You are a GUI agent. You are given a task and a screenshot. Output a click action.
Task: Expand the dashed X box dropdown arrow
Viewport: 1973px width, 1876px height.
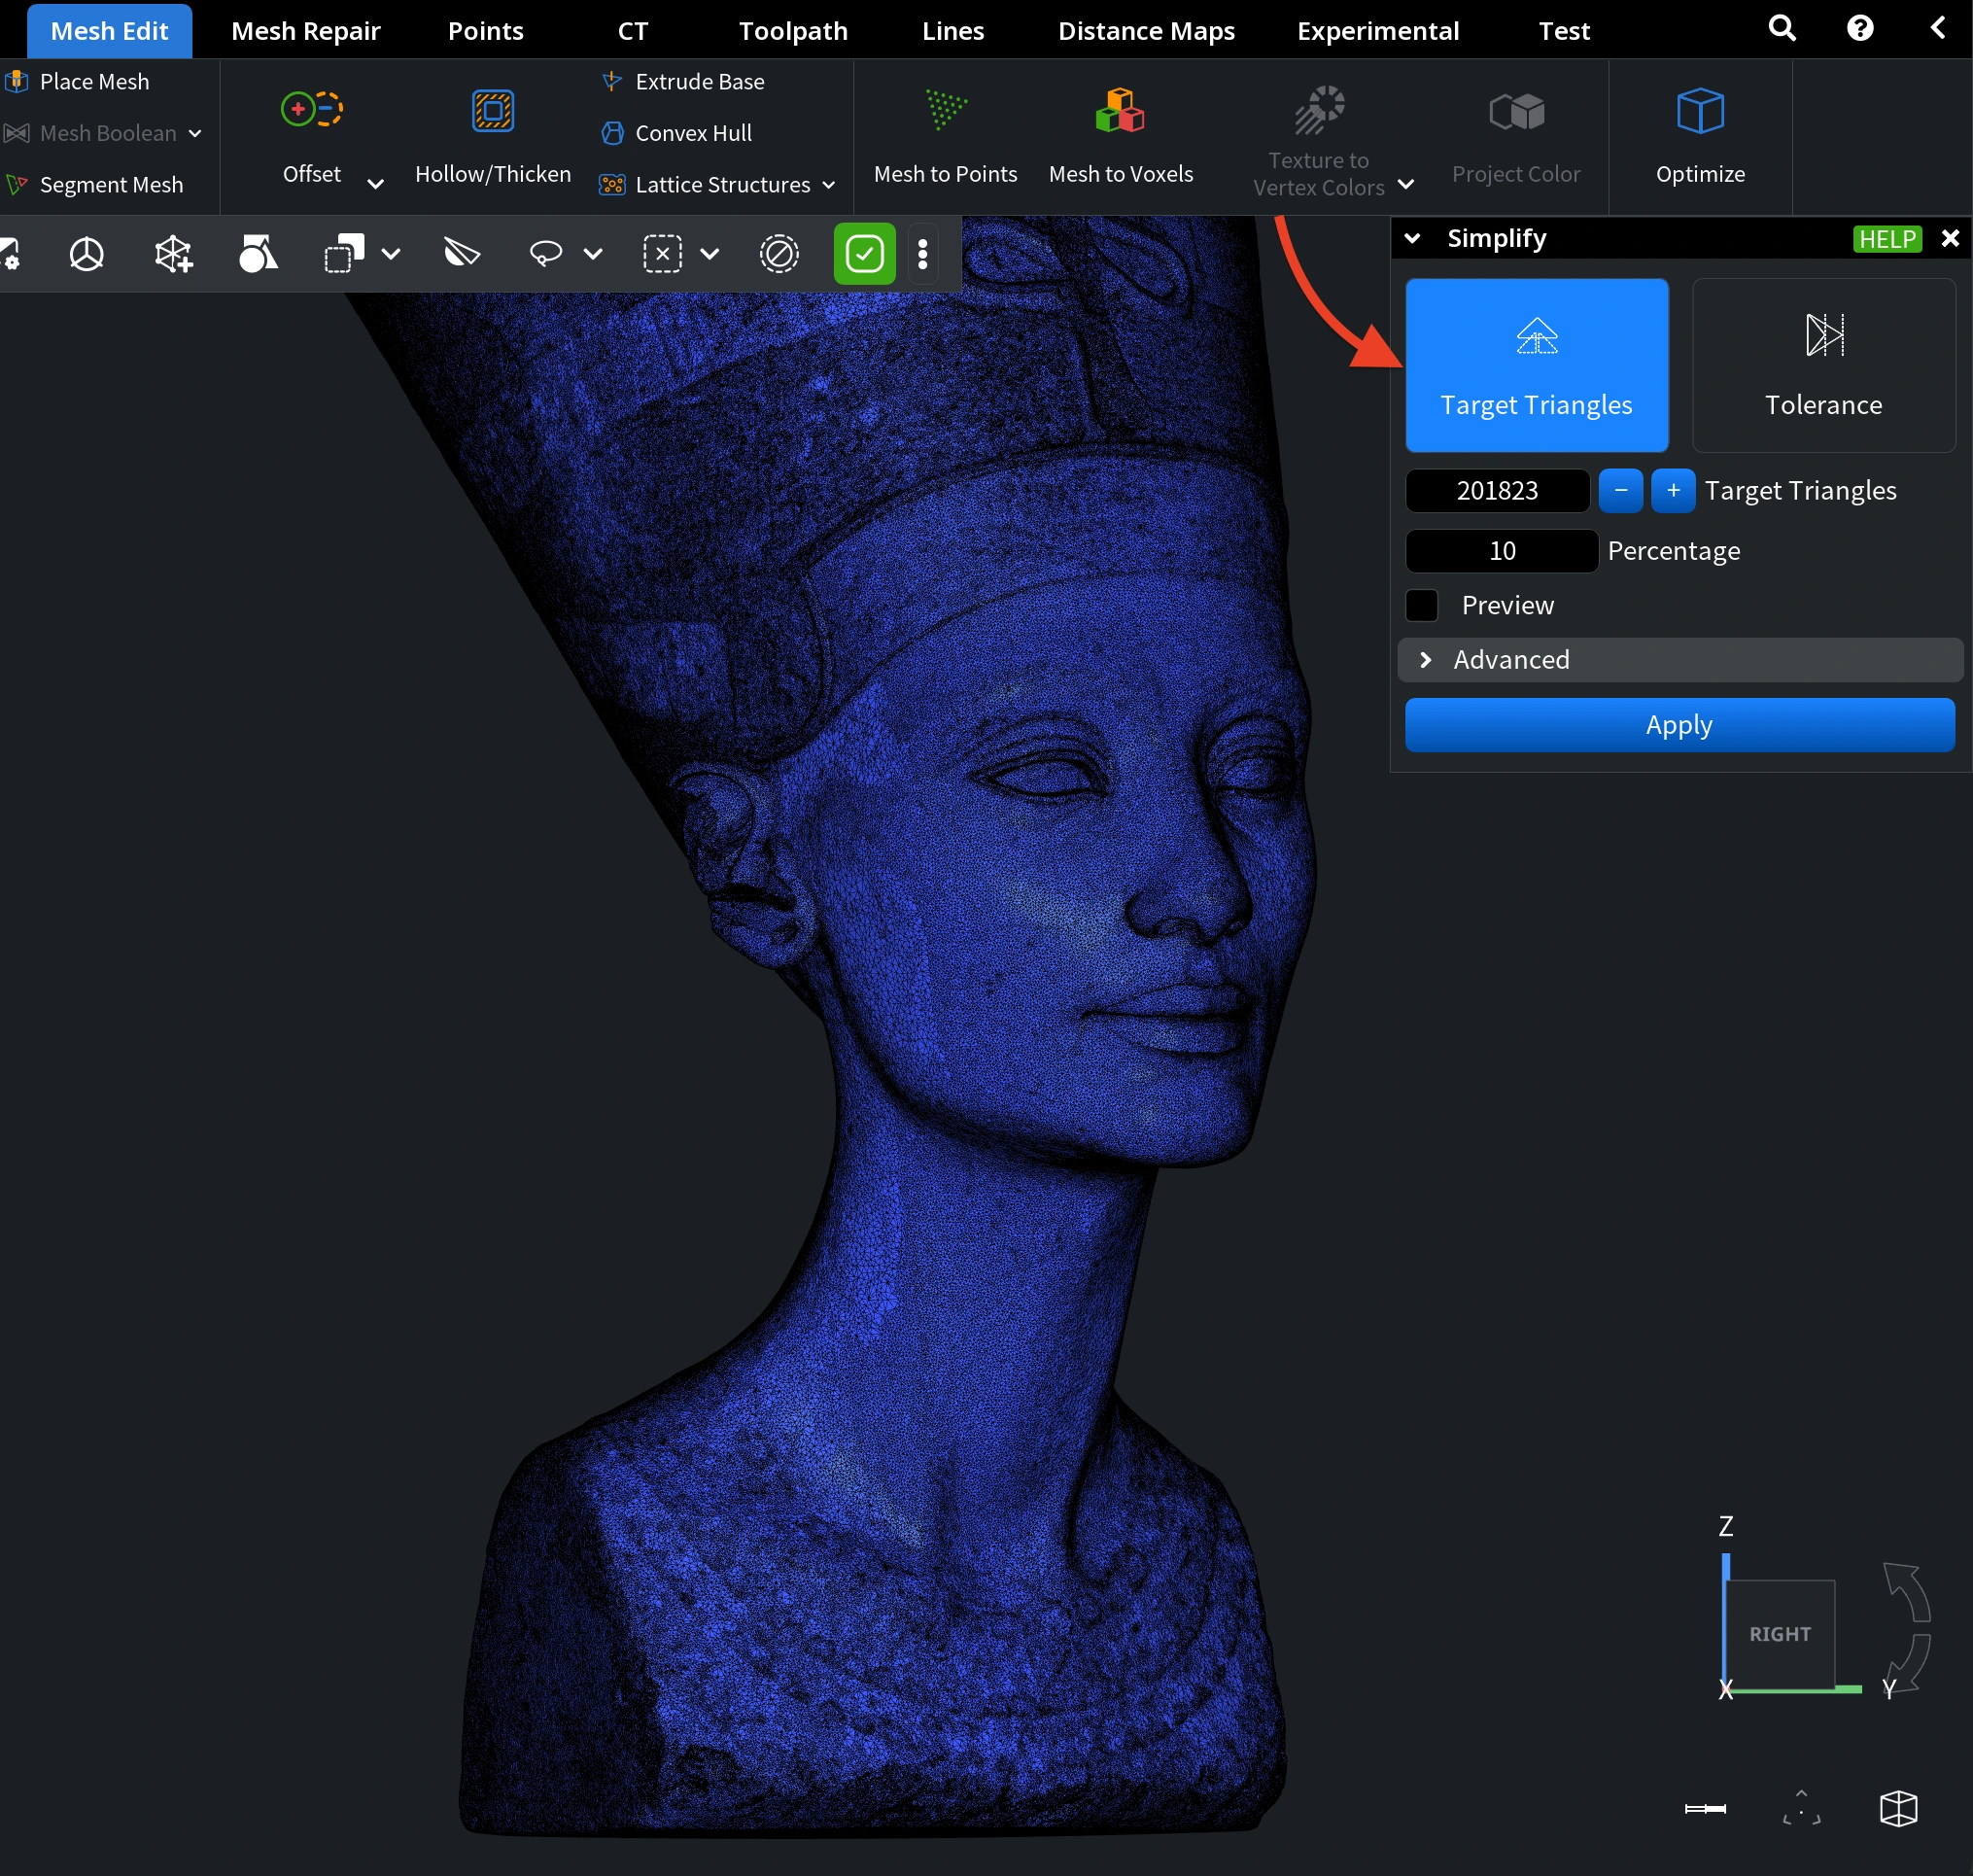pyautogui.click(x=709, y=254)
